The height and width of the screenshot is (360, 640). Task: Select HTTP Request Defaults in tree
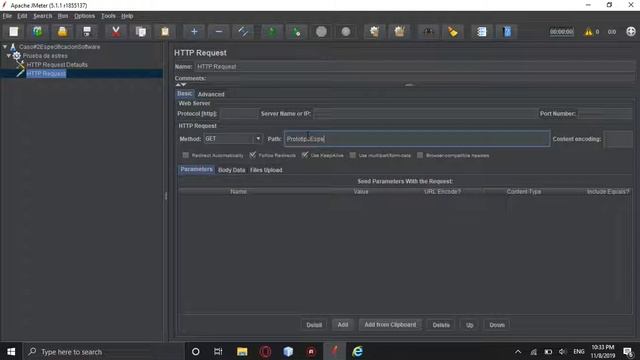click(x=57, y=64)
